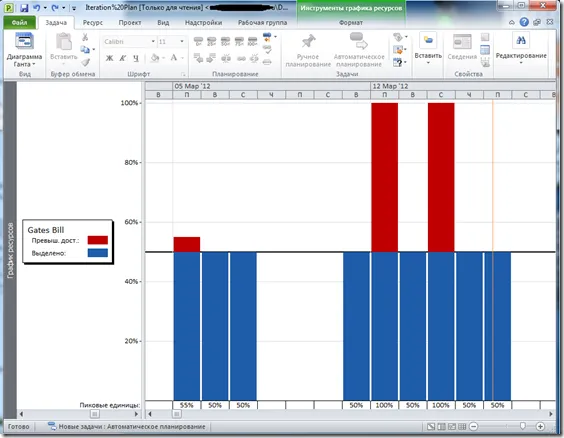Click the Split task icon
Screen dimensions: 564x438
click(x=226, y=58)
